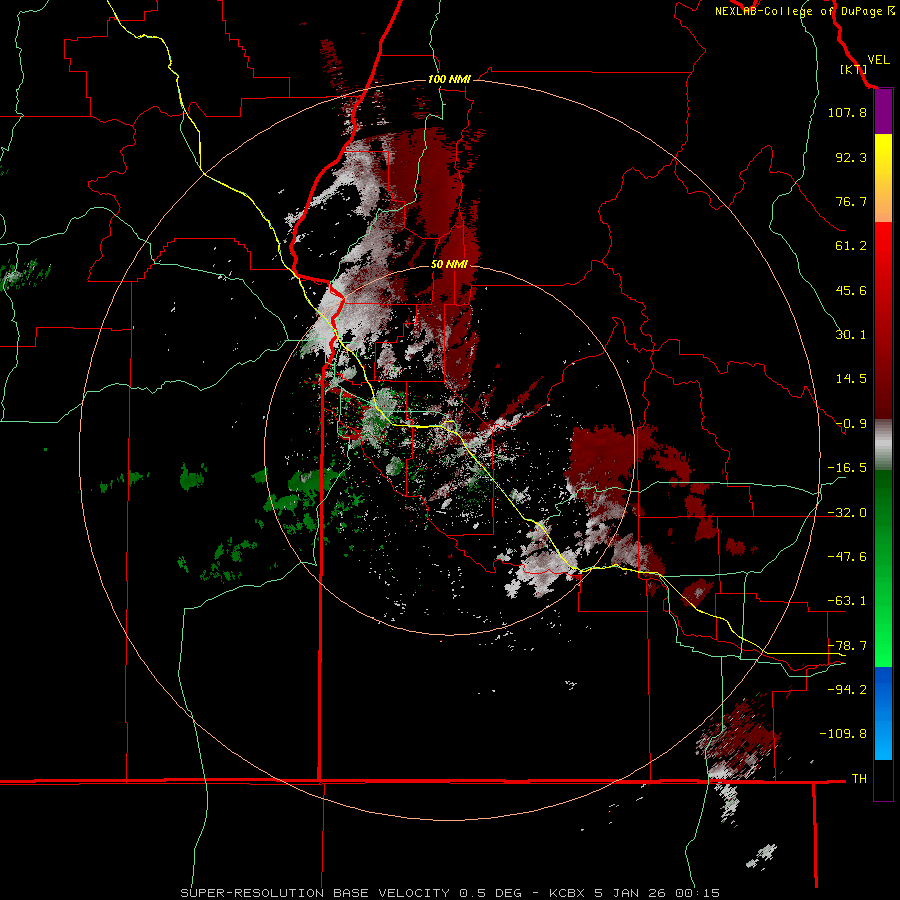Viewport: 900px width, 900px height.
Task: Pick the blue segment of color bar
Action: coord(883,713)
